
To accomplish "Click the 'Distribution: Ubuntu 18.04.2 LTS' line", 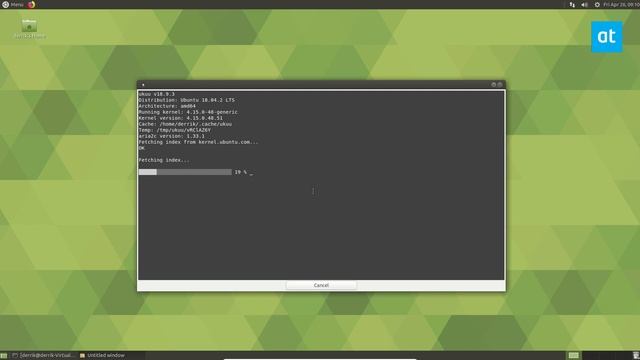I will point(187,100).
